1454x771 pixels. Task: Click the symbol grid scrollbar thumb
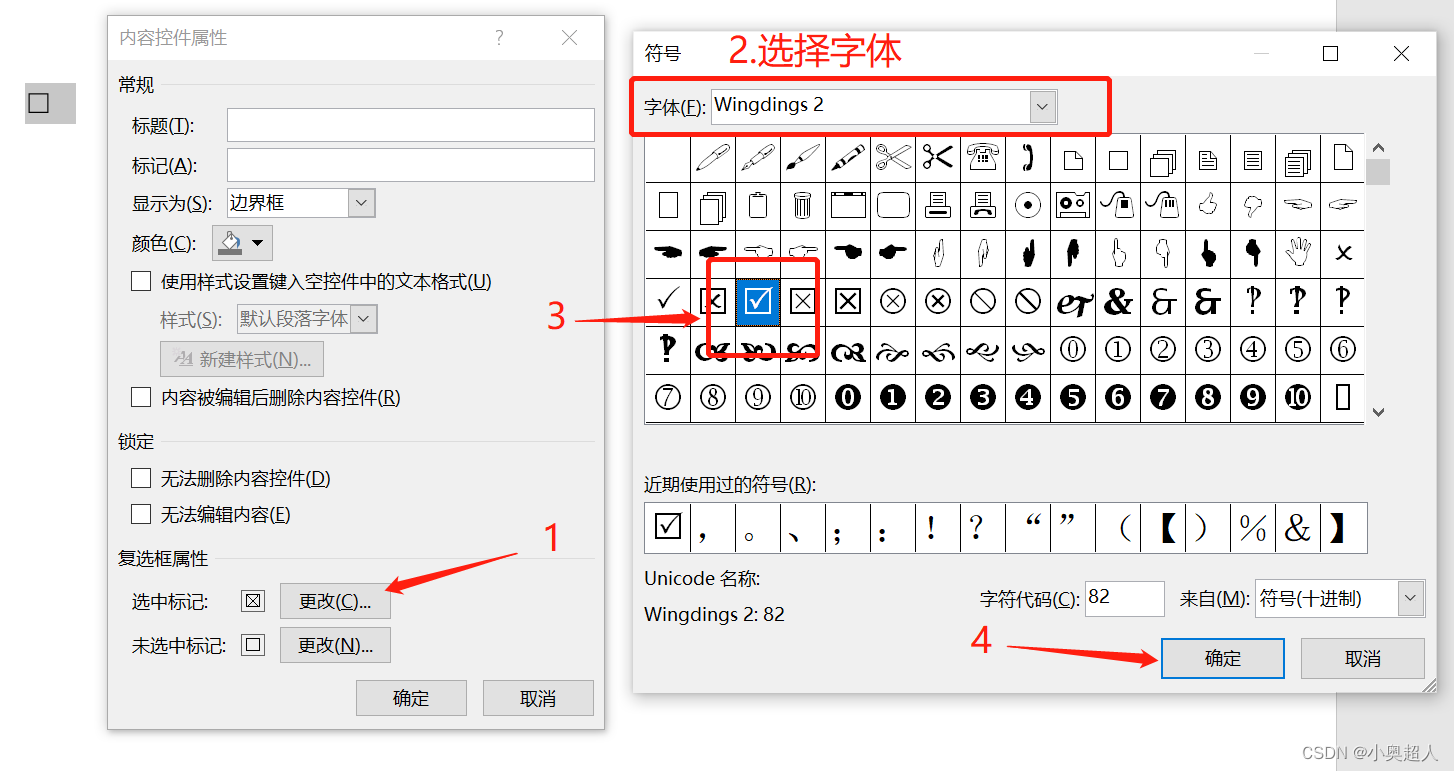click(1379, 172)
